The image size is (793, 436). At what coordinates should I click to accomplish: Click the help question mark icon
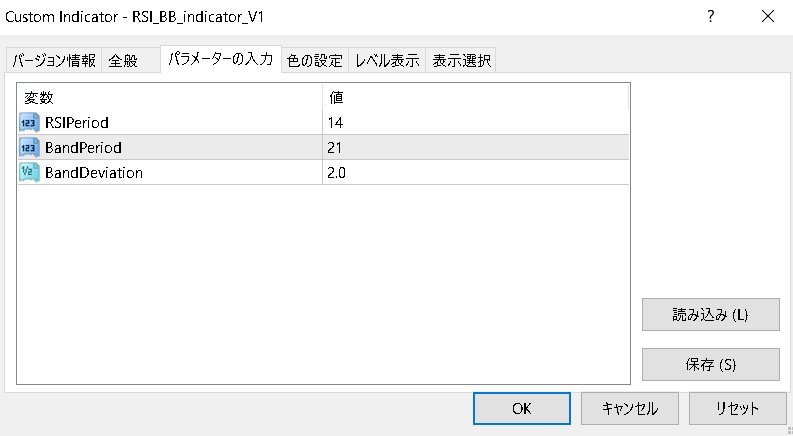pos(711,17)
